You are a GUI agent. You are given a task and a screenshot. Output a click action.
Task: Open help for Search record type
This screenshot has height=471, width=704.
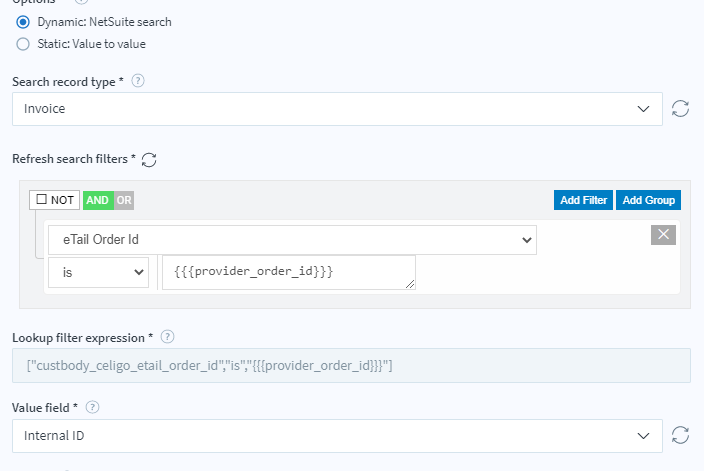tap(138, 81)
